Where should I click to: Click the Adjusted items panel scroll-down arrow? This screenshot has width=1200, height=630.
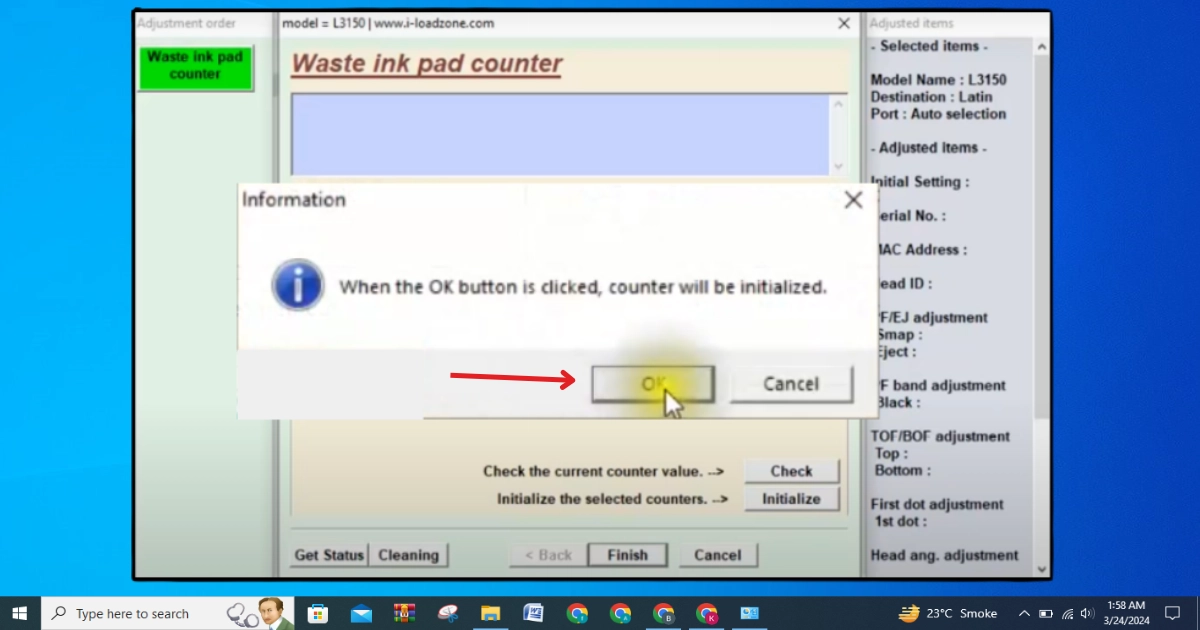tap(1041, 568)
